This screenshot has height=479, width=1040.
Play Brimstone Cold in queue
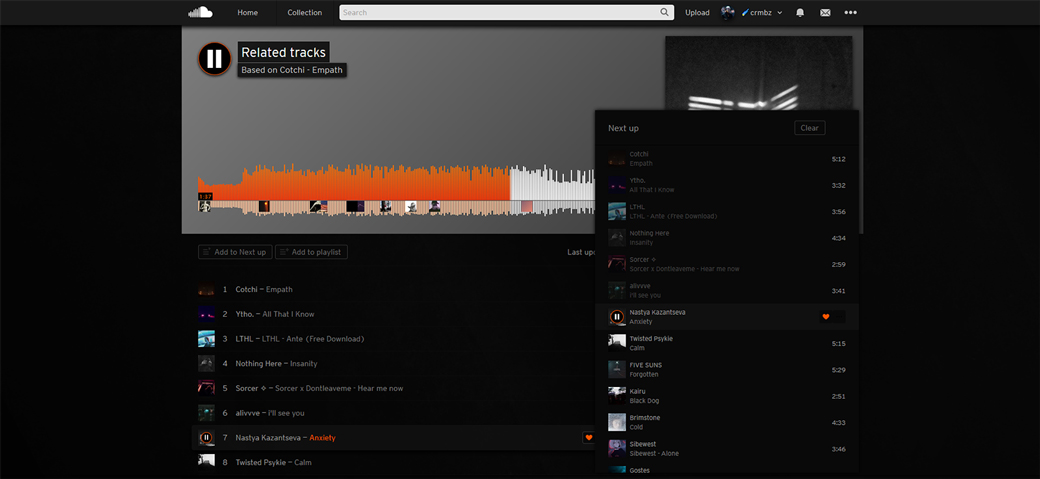click(727, 422)
